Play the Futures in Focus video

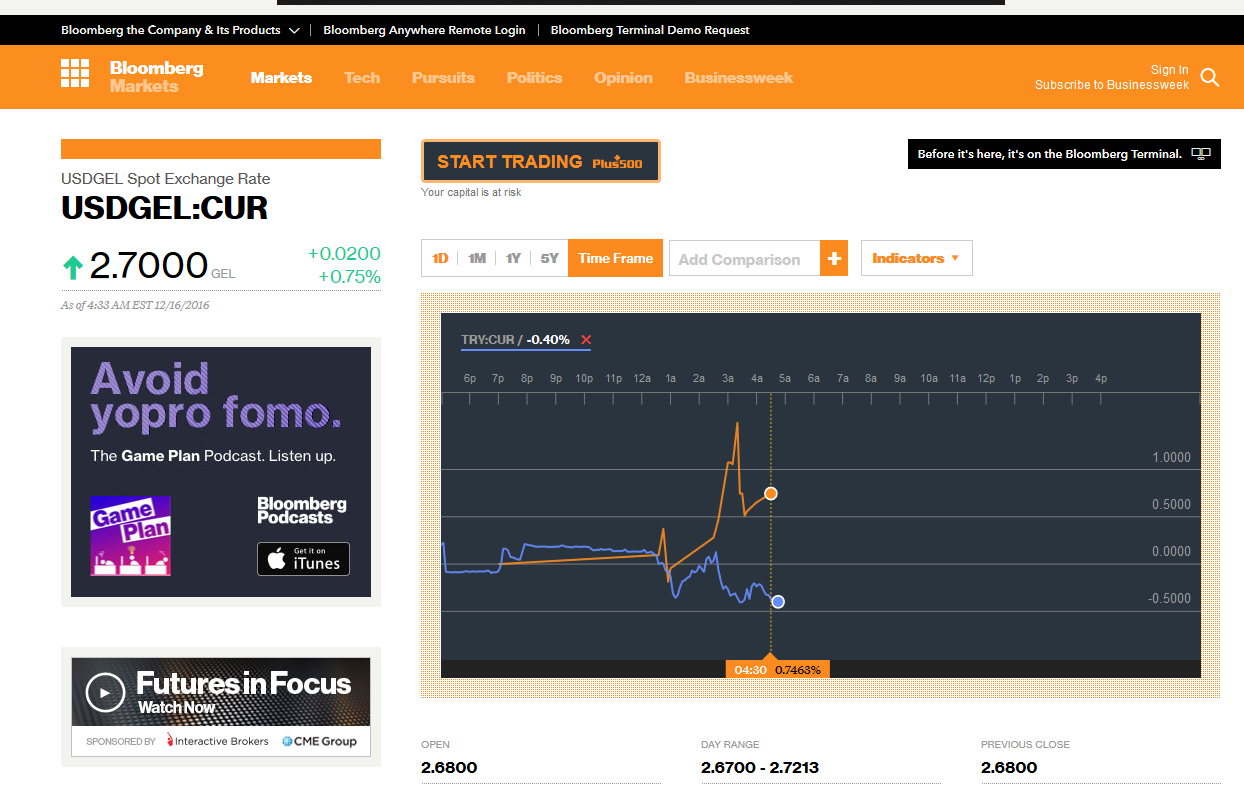click(x=103, y=692)
